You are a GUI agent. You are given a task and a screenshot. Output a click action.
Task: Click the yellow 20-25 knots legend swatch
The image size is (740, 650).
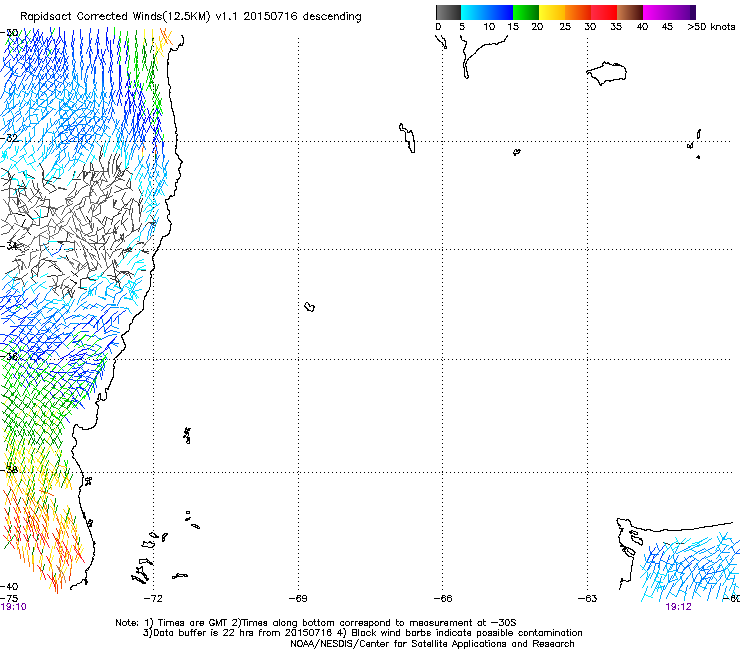tap(552, 12)
